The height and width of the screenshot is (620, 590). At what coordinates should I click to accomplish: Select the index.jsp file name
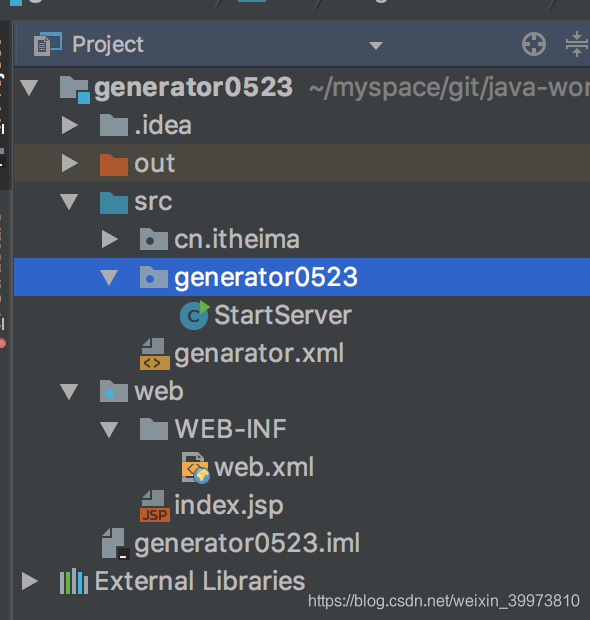(x=229, y=506)
